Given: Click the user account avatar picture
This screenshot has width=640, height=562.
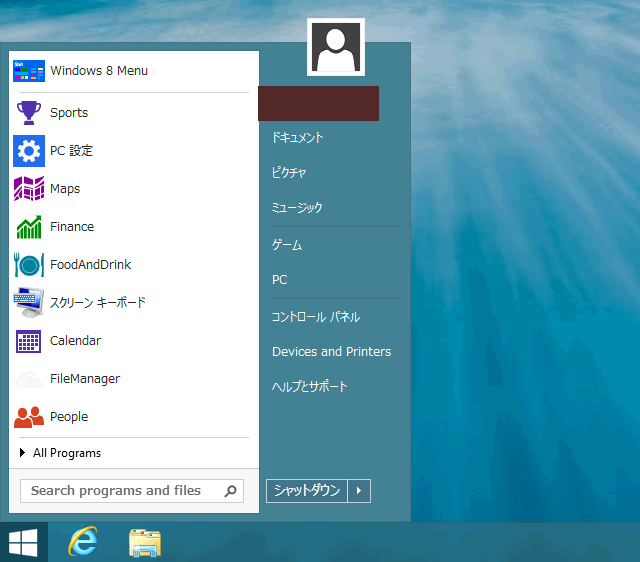Looking at the screenshot, I should [336, 47].
